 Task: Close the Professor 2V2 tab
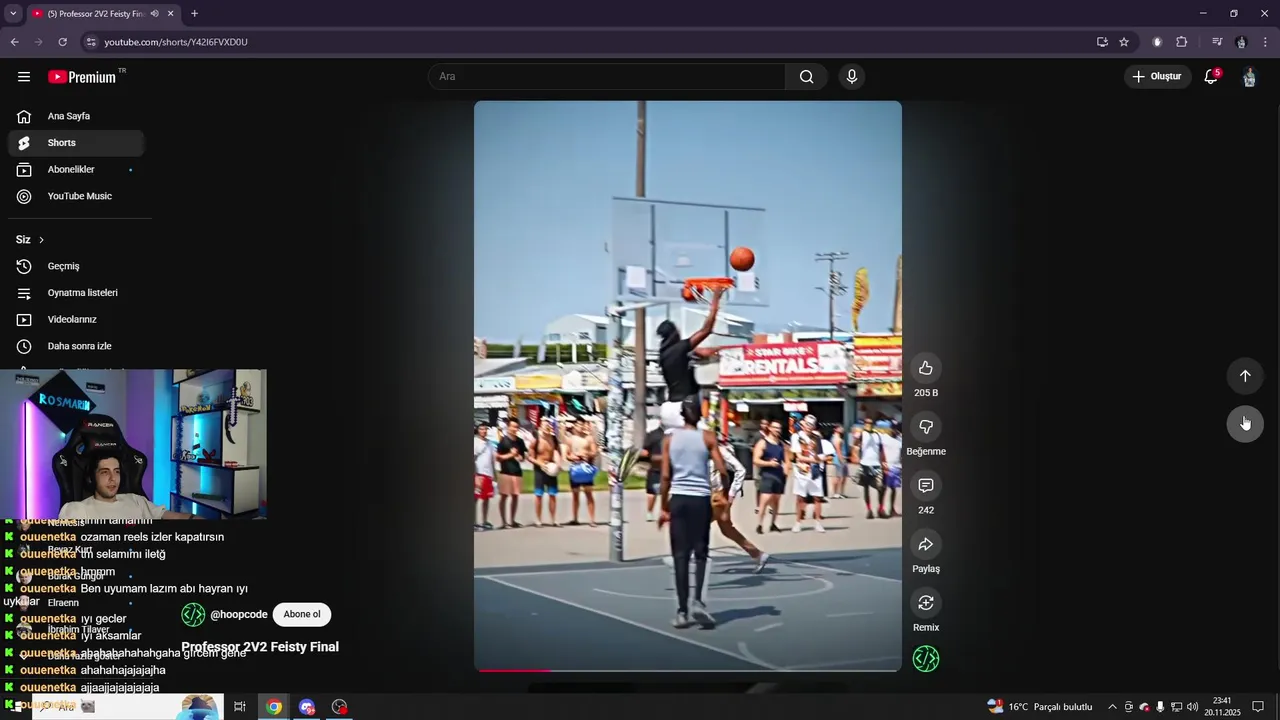coord(170,14)
